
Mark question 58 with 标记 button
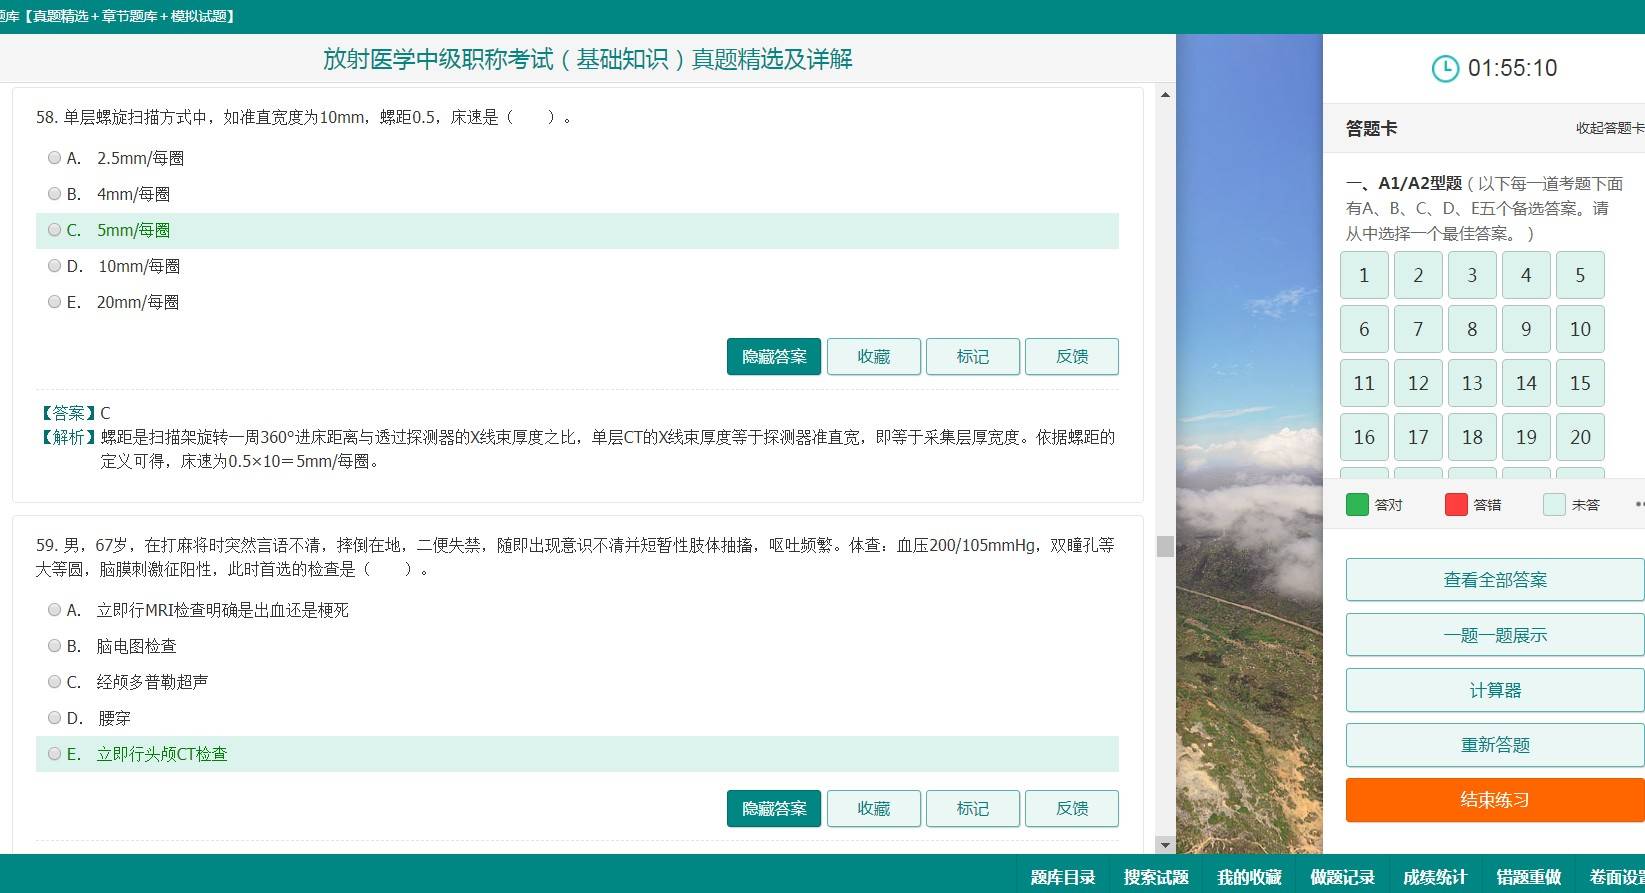tap(973, 357)
